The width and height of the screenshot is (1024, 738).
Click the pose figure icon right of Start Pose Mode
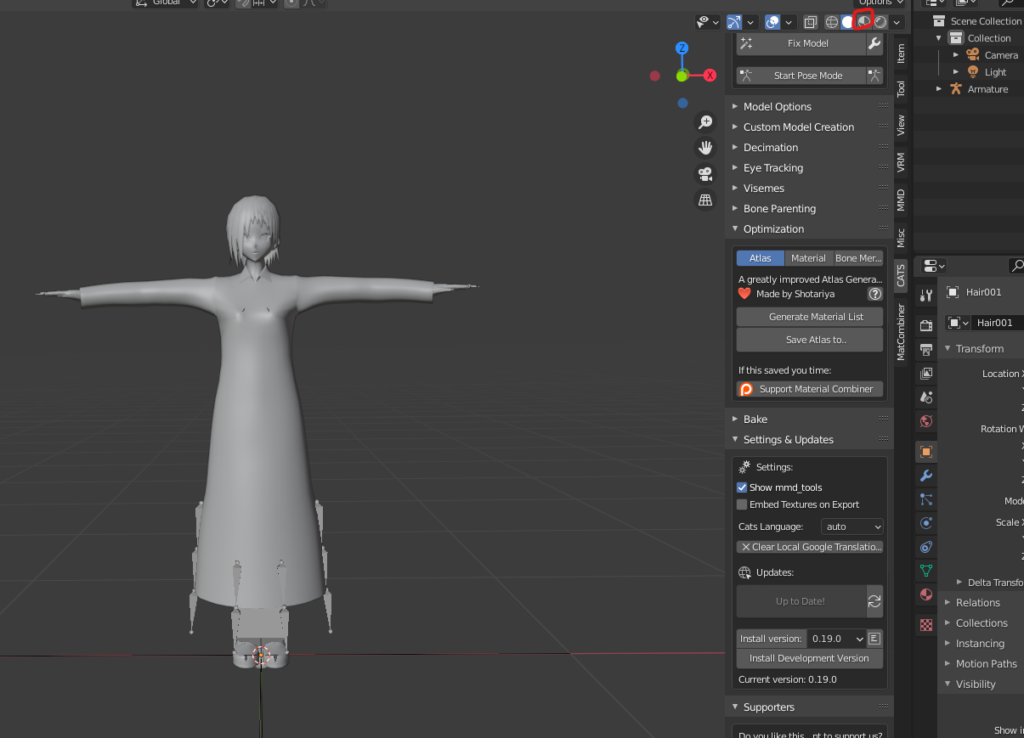click(874, 75)
